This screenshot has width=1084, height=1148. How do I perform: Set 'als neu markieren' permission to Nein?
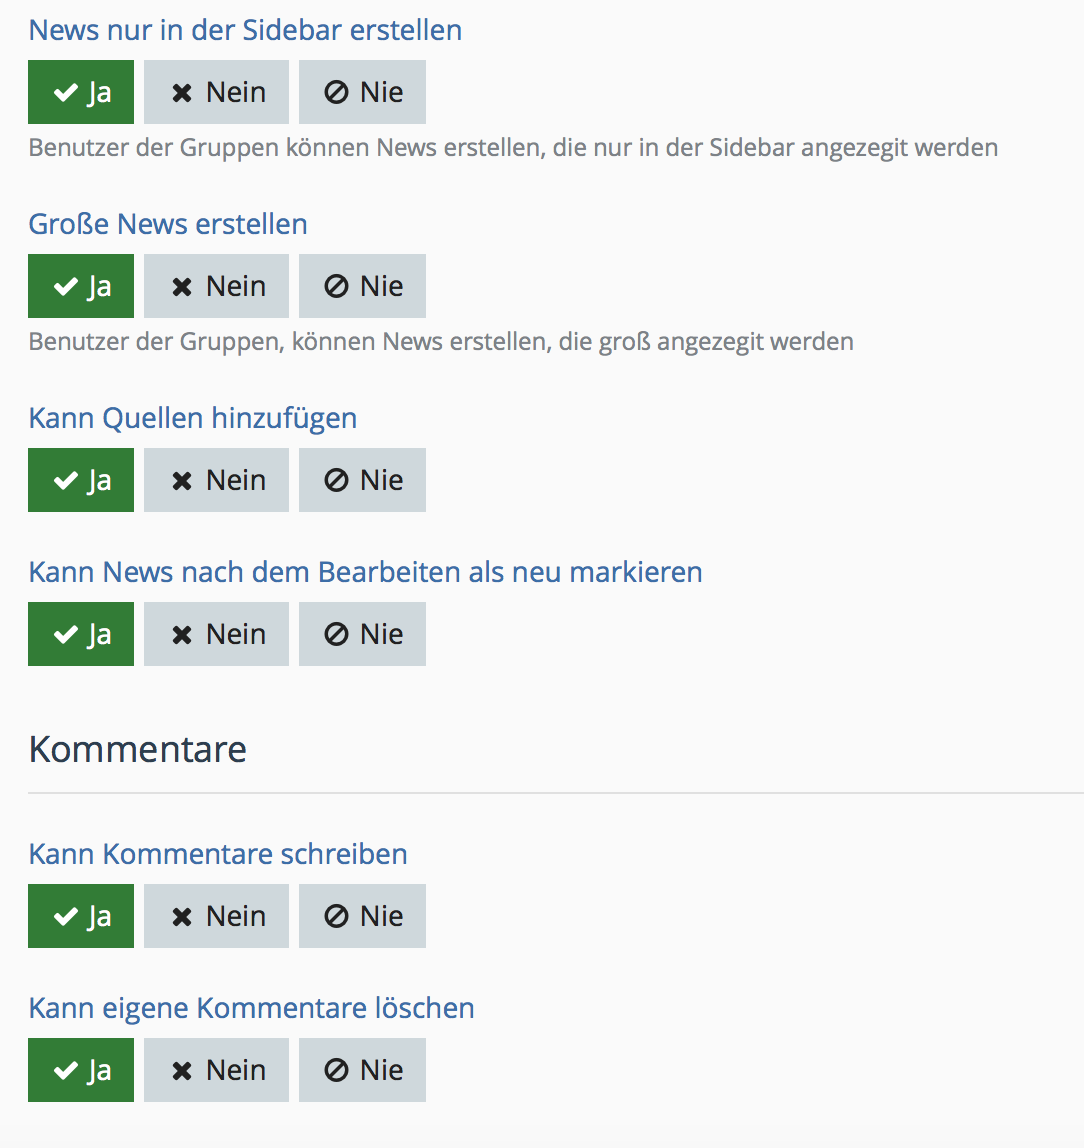(216, 634)
